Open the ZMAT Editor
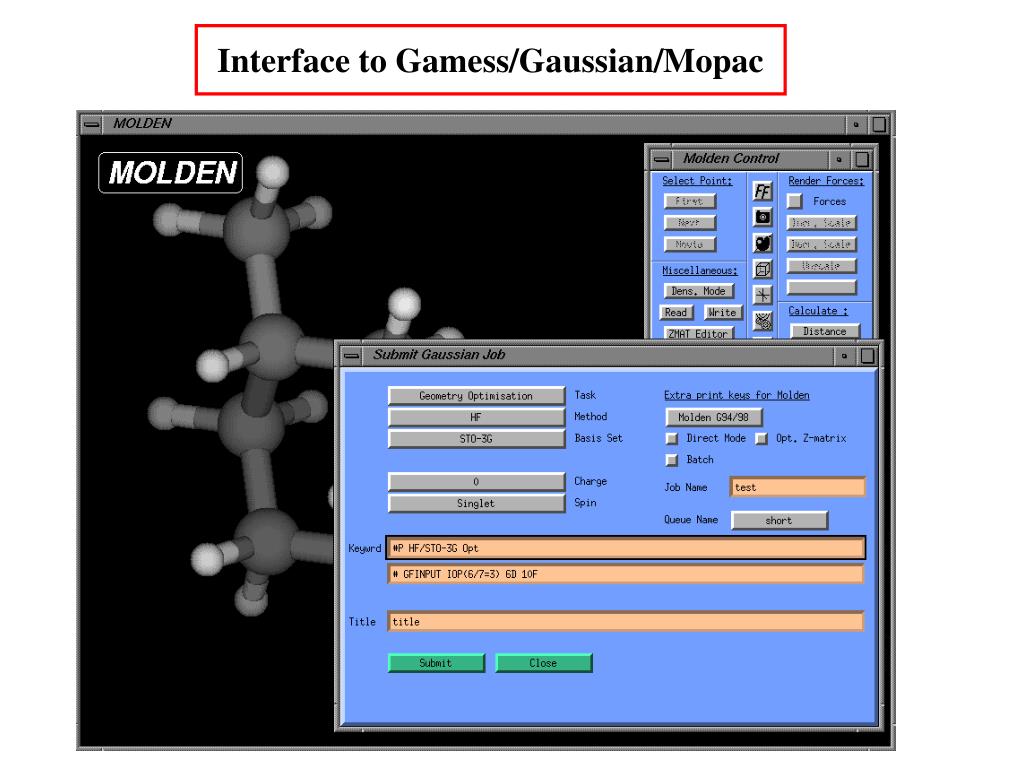The height and width of the screenshot is (768, 1024). pos(698,334)
